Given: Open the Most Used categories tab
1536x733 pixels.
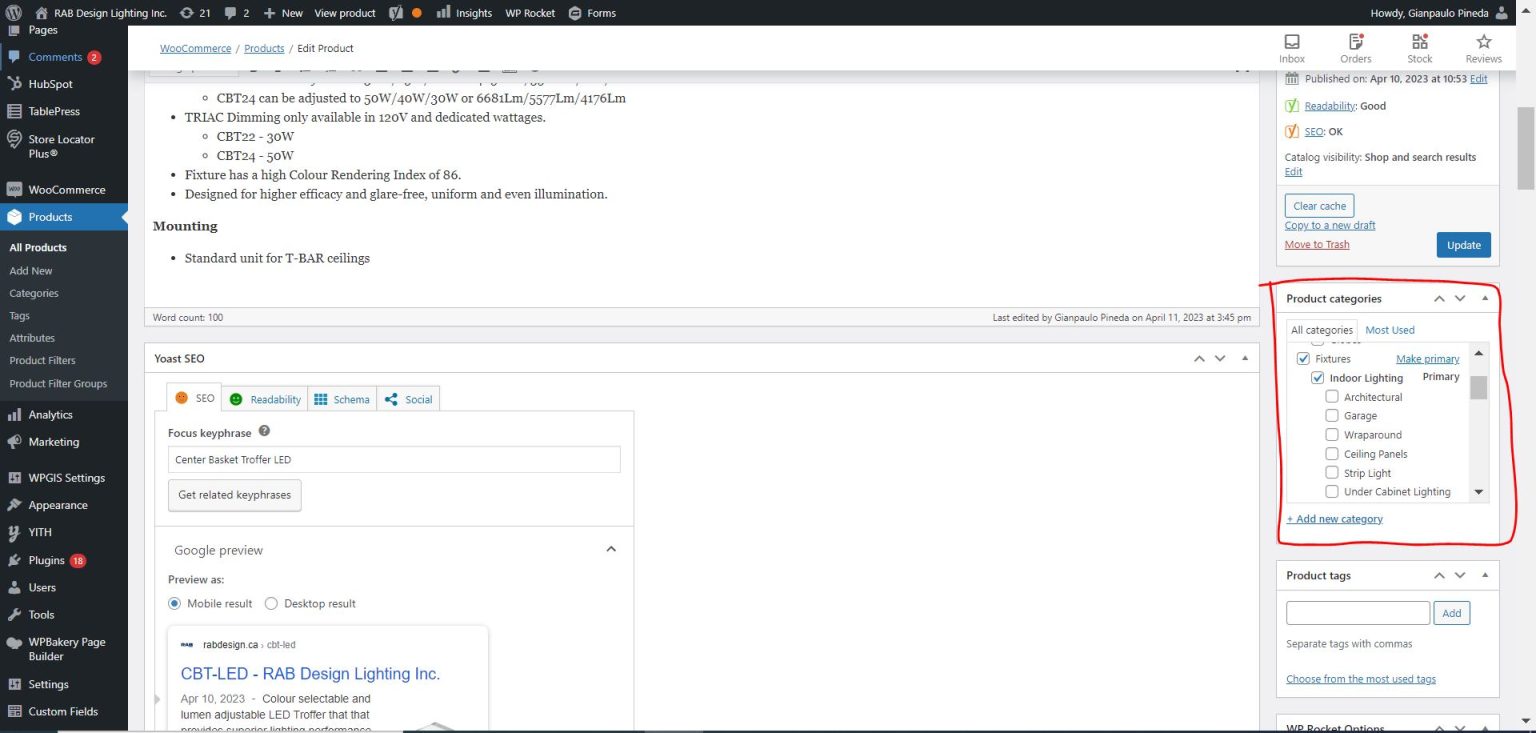Looking at the screenshot, I should point(1389,330).
